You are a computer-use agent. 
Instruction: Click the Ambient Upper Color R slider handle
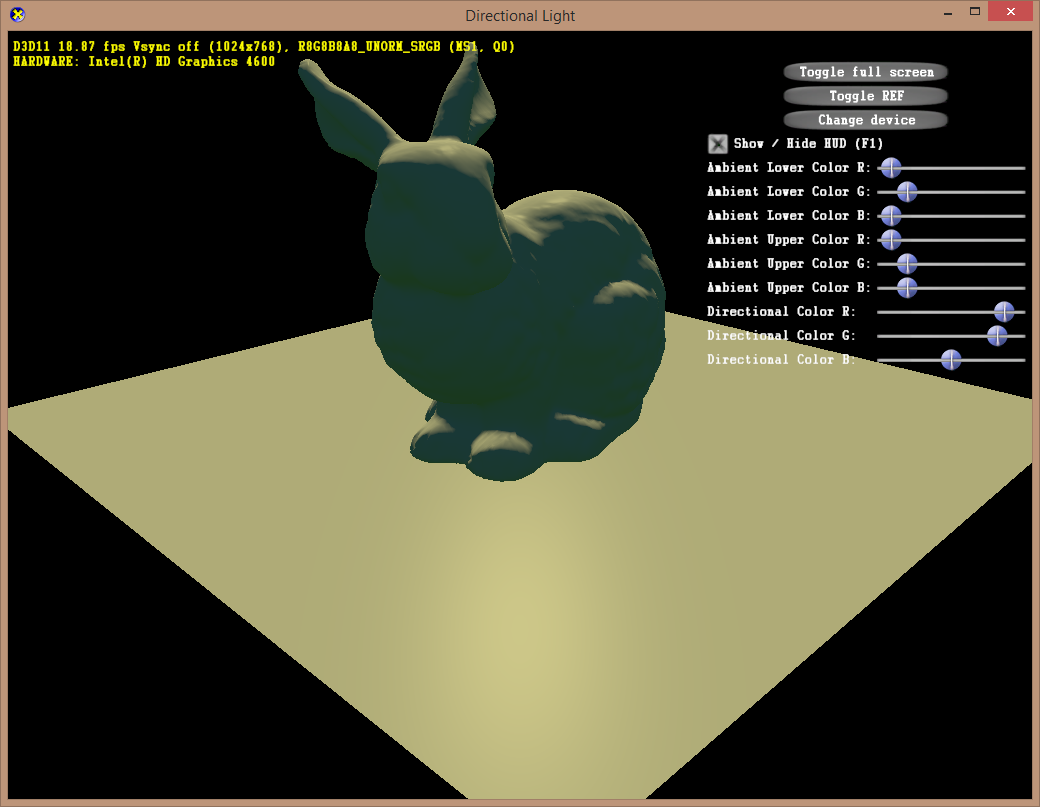point(890,240)
